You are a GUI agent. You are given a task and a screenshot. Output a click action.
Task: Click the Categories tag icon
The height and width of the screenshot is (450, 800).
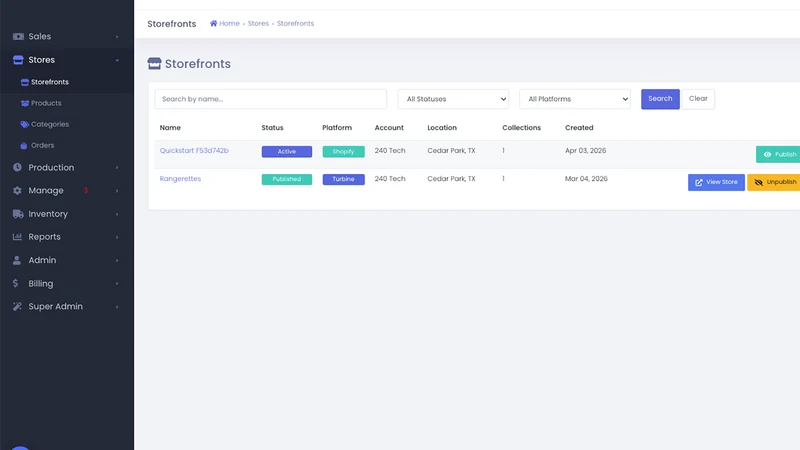(24, 124)
